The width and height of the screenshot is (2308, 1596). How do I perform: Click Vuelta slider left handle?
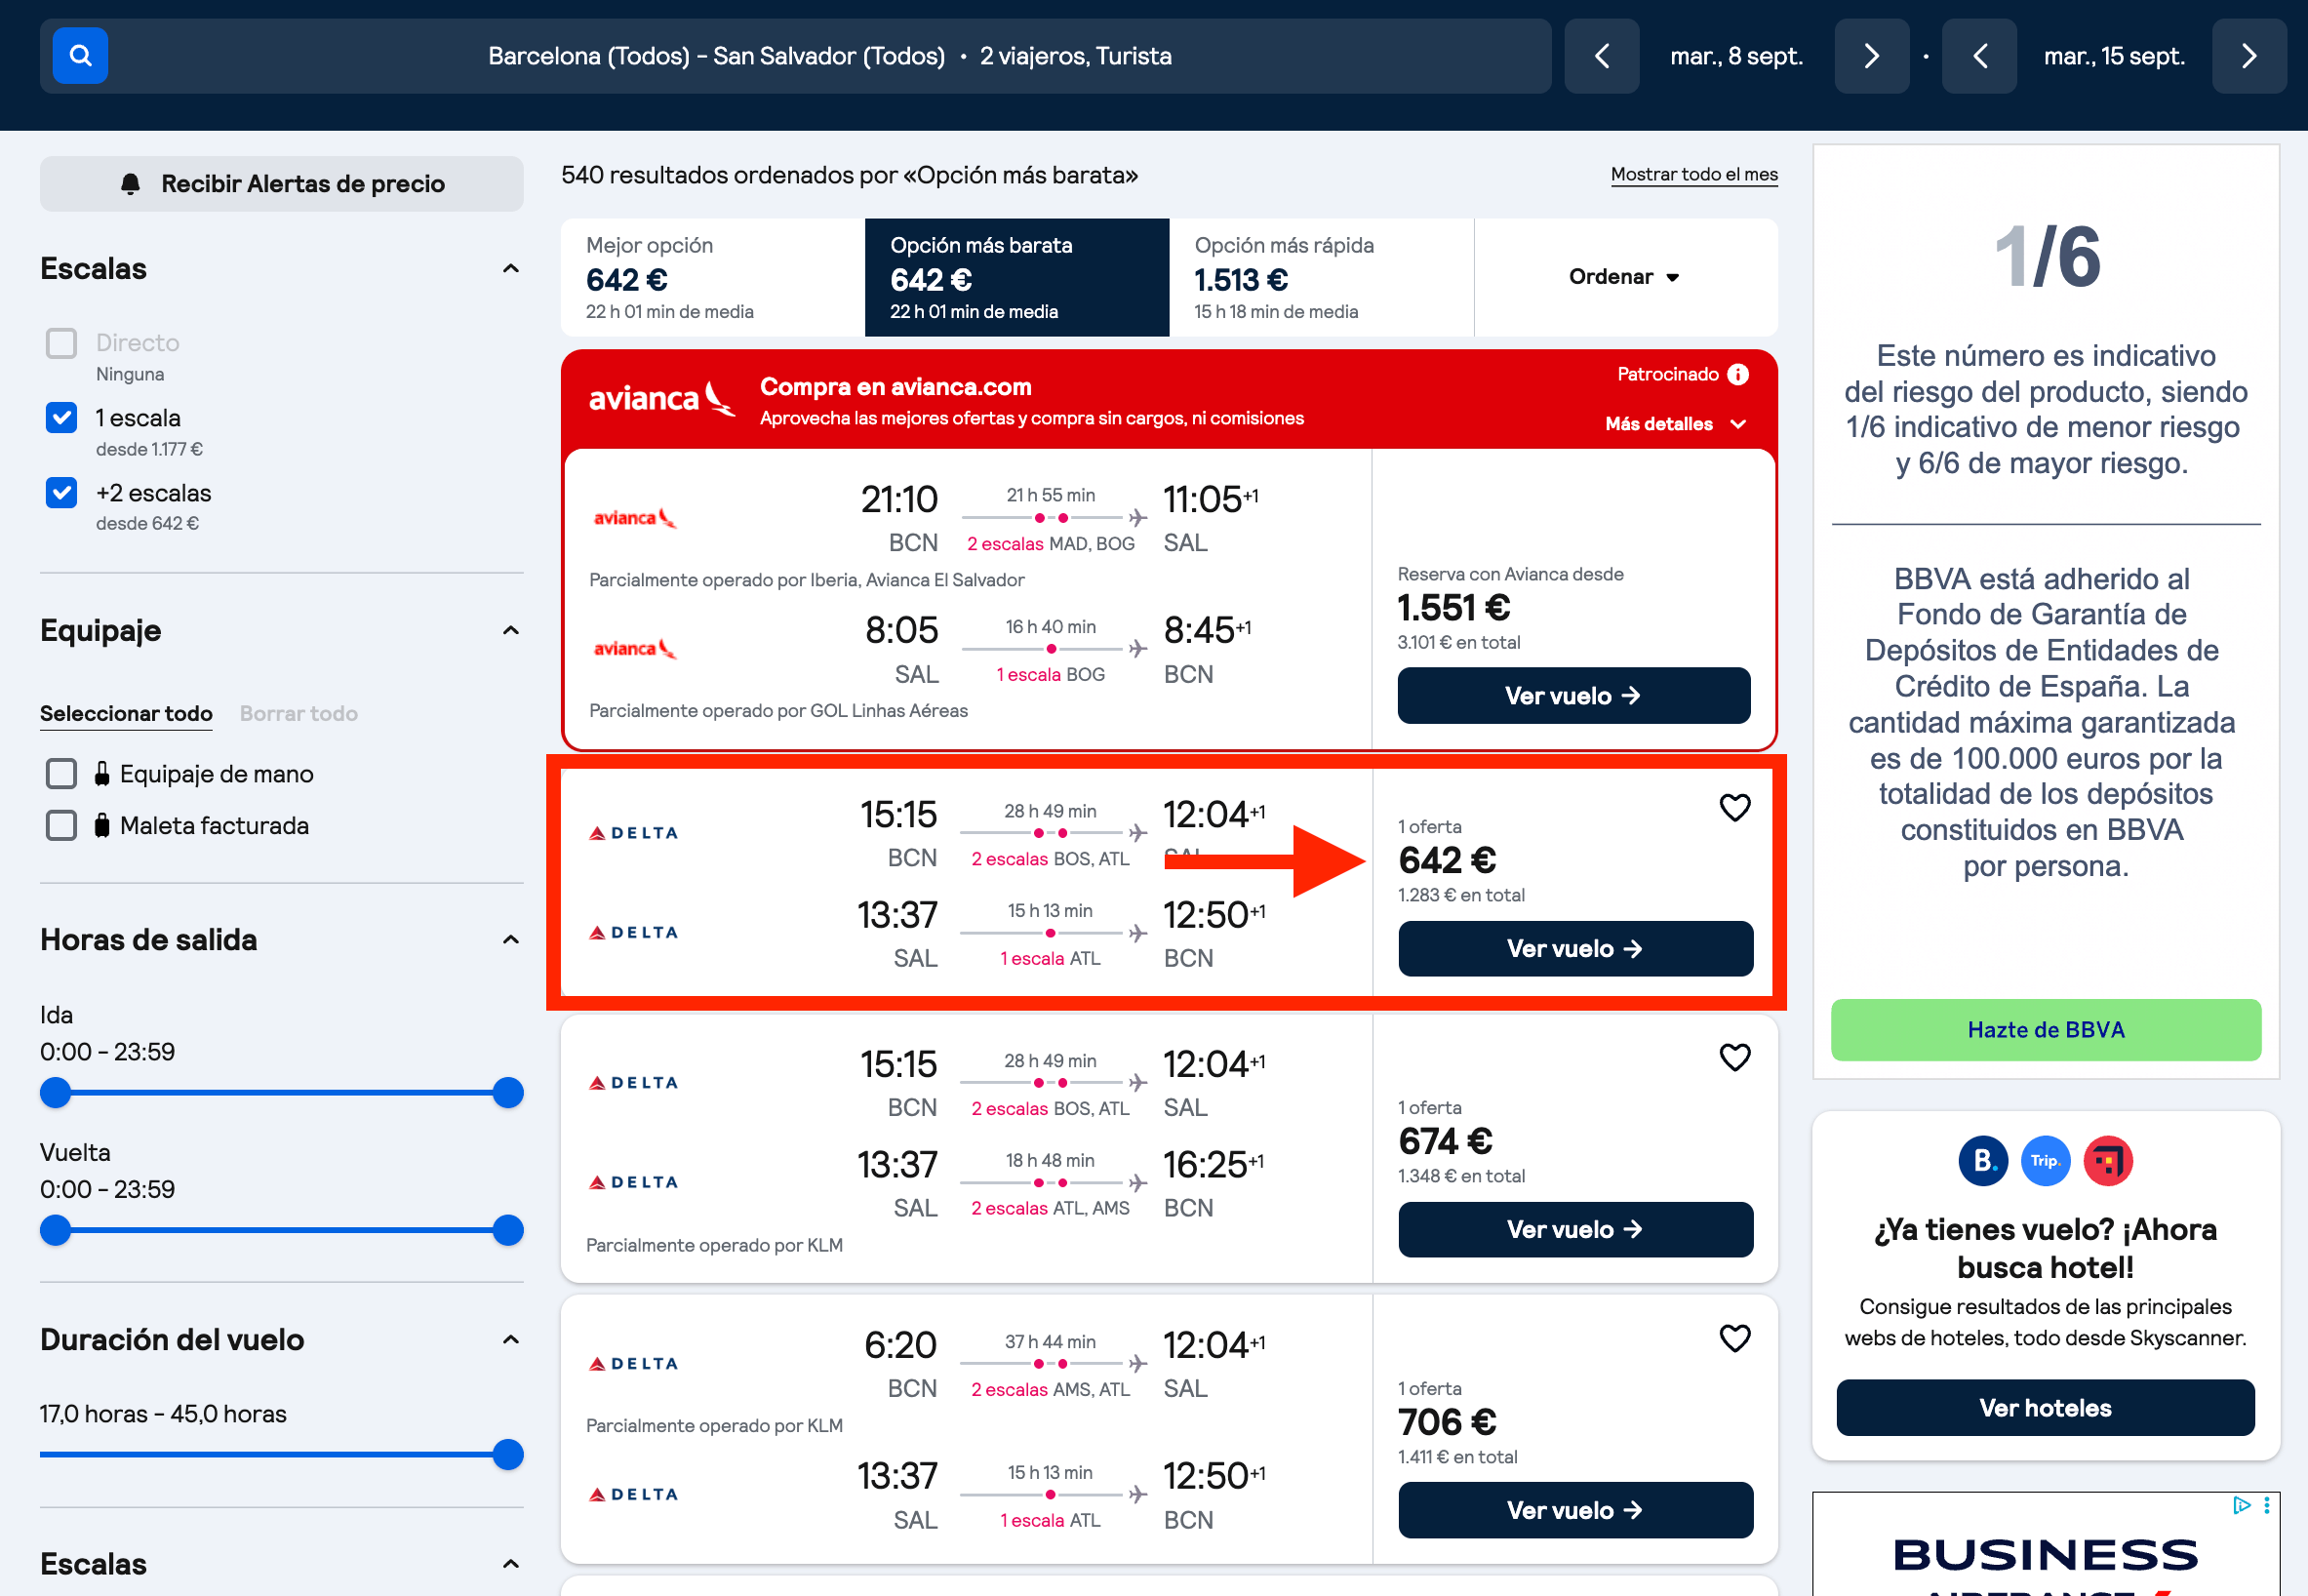tap(56, 1230)
